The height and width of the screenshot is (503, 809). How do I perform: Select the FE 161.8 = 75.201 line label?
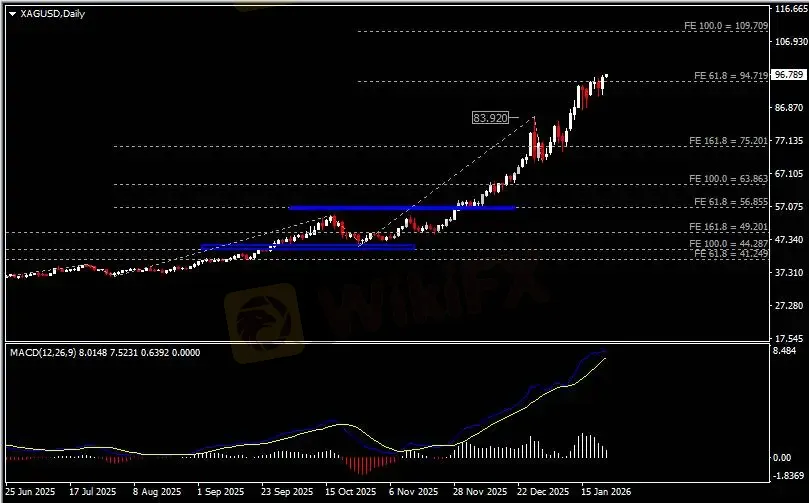728,141
